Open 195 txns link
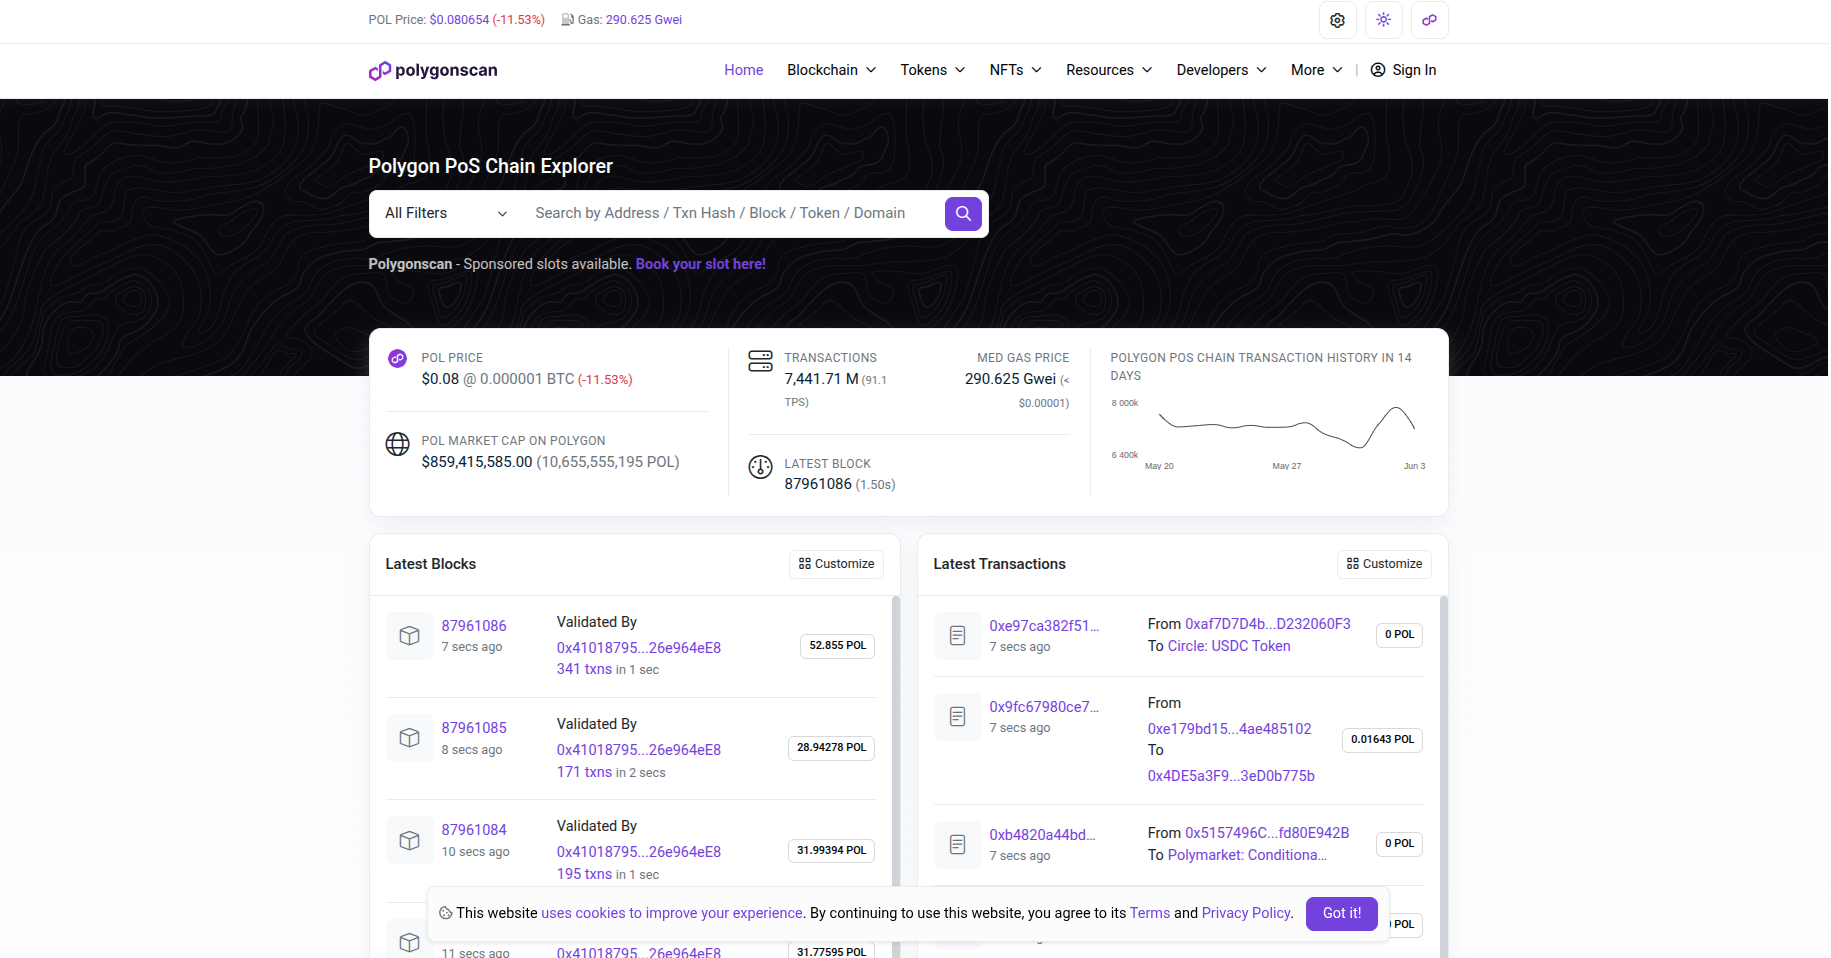Image resolution: width=1831 pixels, height=958 pixels. click(x=584, y=874)
